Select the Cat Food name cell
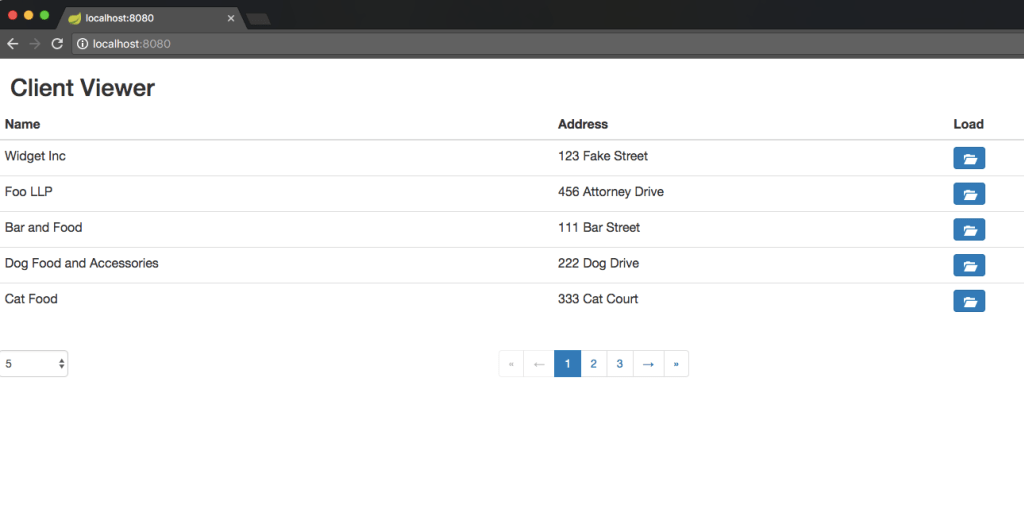 pos(31,299)
